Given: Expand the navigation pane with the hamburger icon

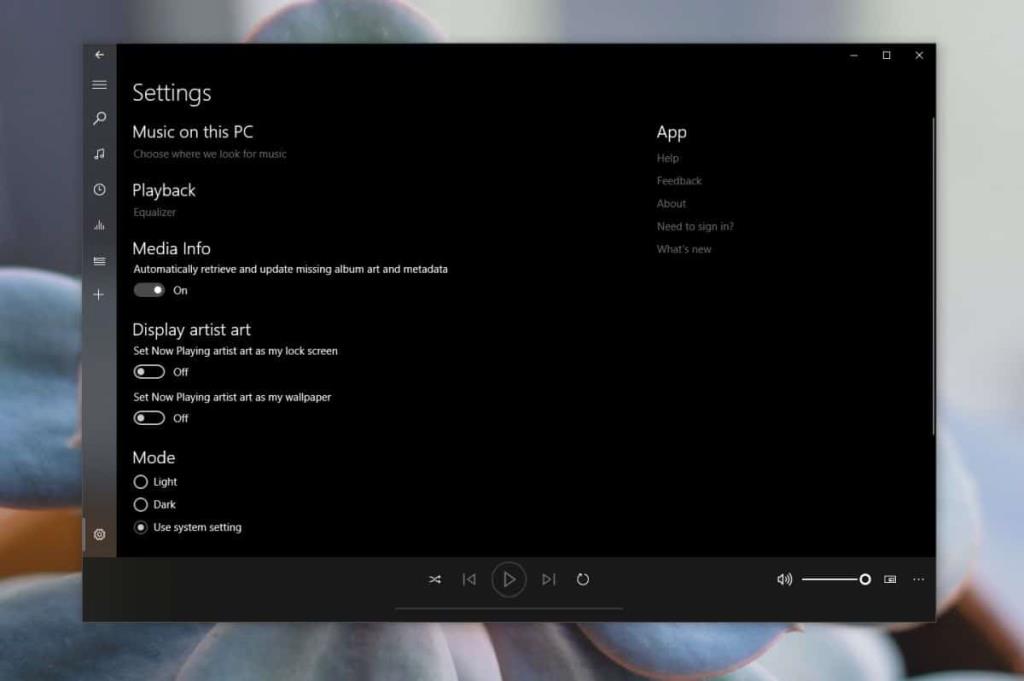Looking at the screenshot, I should (99, 84).
